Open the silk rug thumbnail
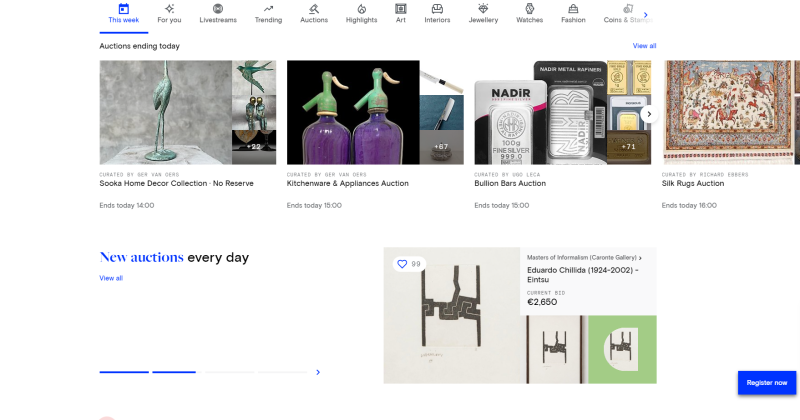Image resolution: width=800 pixels, height=420 pixels. (x=729, y=112)
